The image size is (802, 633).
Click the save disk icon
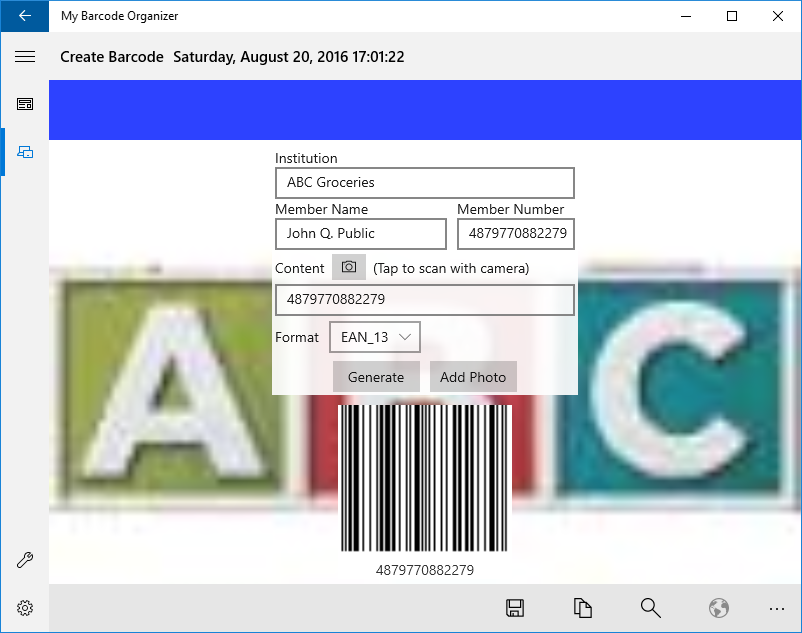(515, 608)
